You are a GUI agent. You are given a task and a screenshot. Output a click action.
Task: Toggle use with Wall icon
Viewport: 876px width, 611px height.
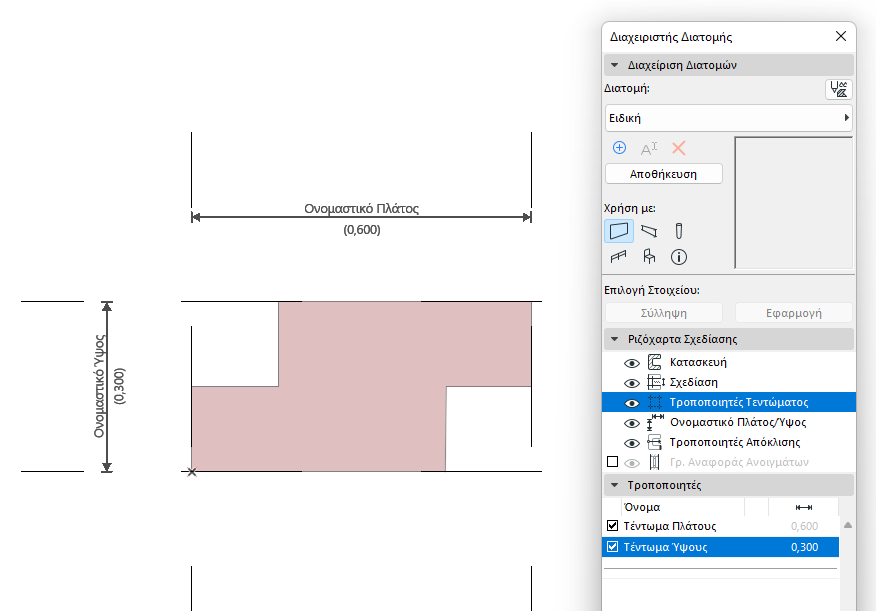pos(619,231)
